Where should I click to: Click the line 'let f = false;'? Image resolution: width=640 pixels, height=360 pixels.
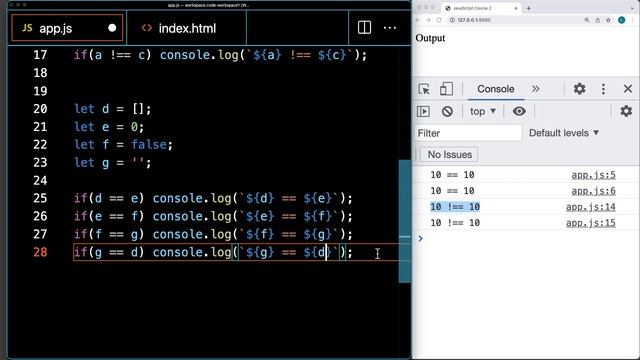123,144
